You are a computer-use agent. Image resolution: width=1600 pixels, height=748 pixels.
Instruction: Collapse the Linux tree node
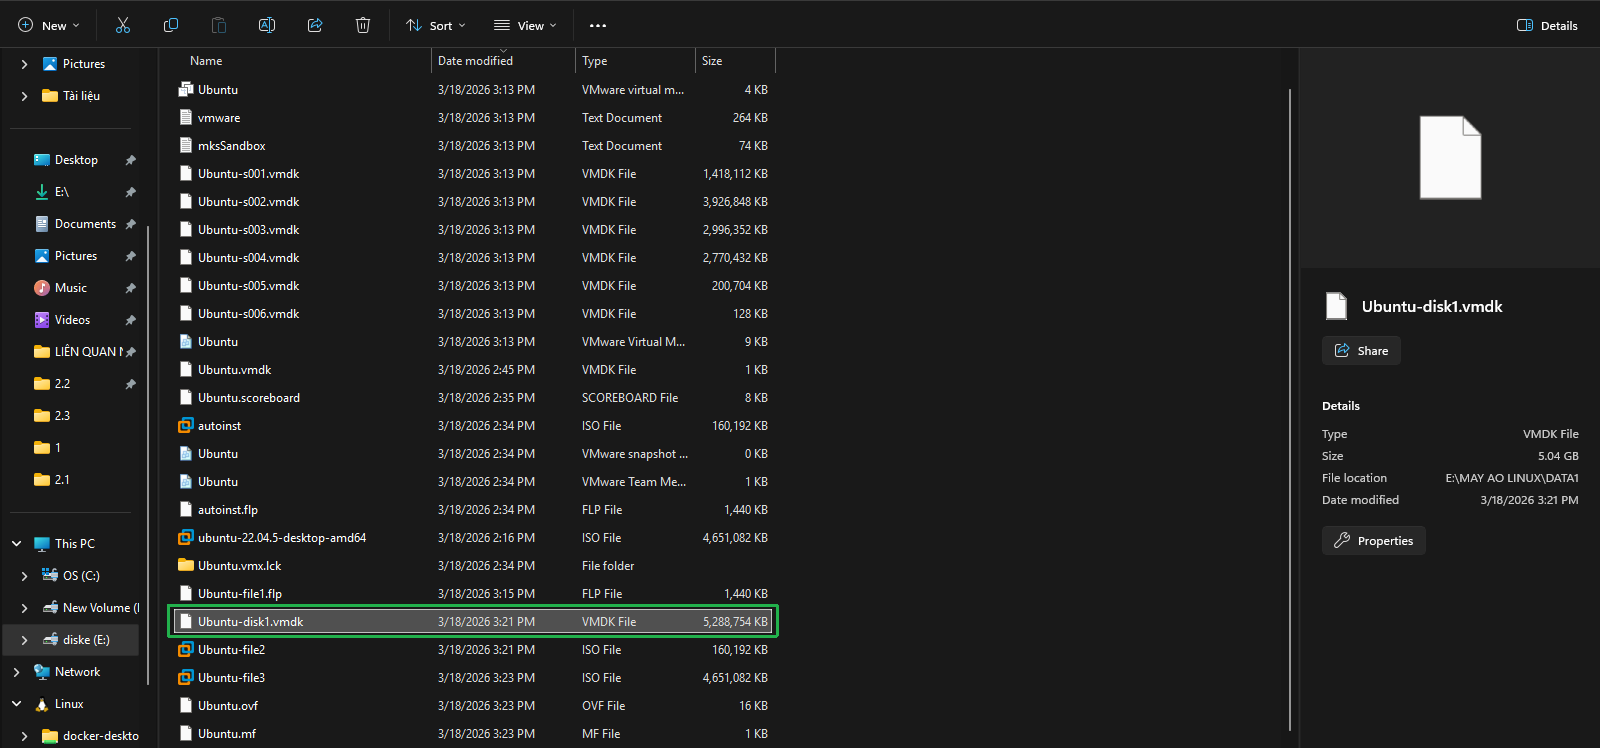16,704
